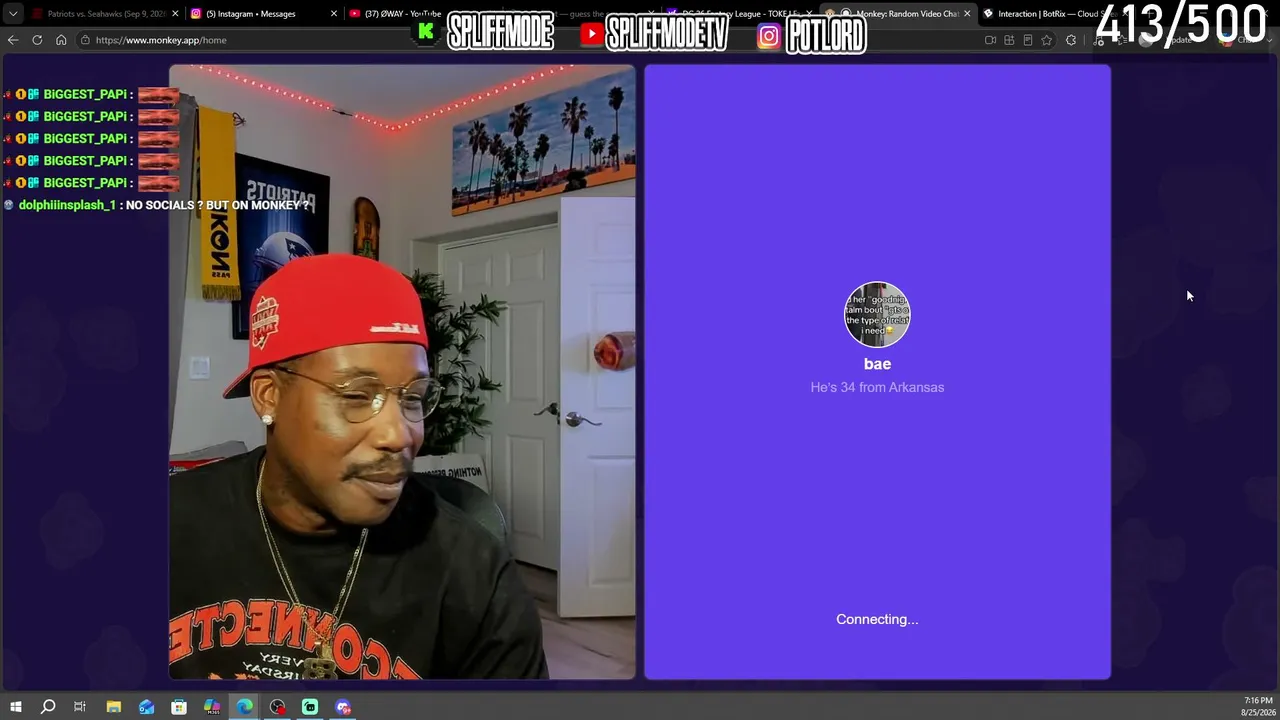Click the "Connecting..." status text
The image size is (1280, 720).
[x=877, y=619]
